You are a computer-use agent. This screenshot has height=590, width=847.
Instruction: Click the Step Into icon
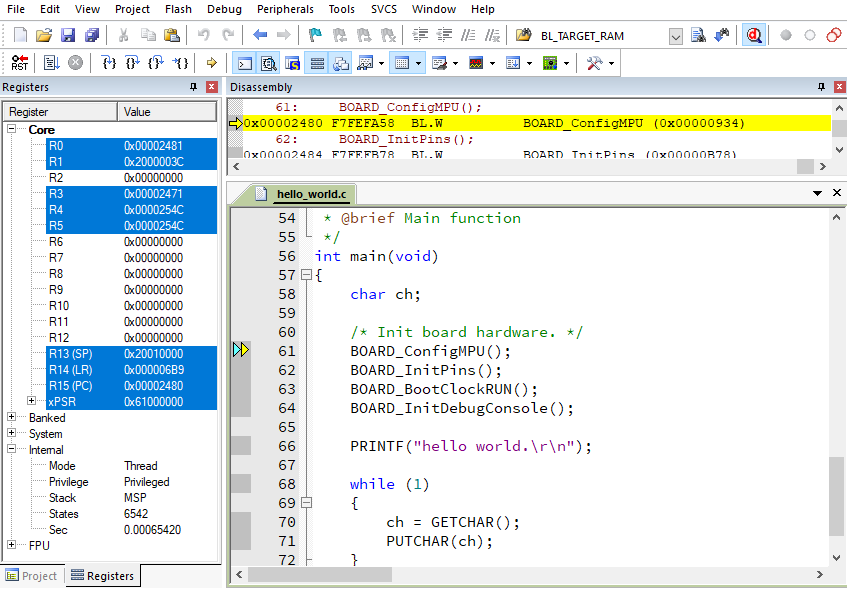[x=109, y=63]
